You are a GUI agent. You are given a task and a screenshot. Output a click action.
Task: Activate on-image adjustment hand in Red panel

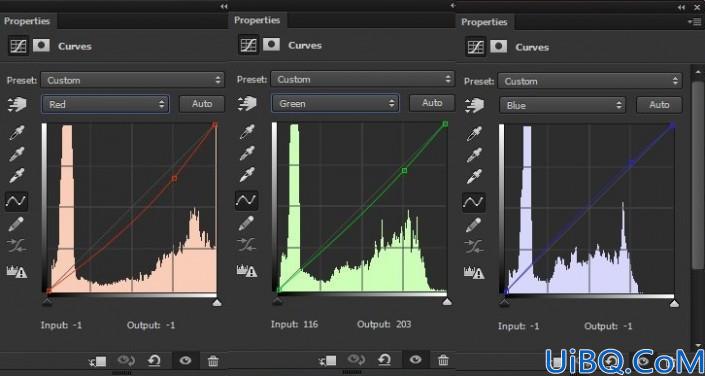17,104
